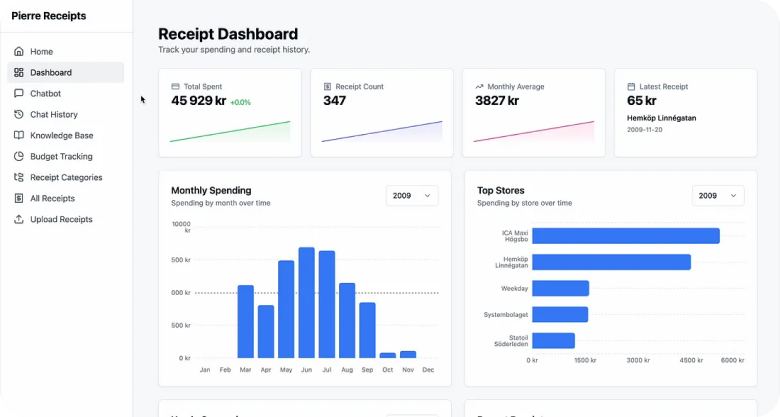Screen dimensions: 780x417
Task: Click the June bar in Monthly Spending
Action: 306,303
